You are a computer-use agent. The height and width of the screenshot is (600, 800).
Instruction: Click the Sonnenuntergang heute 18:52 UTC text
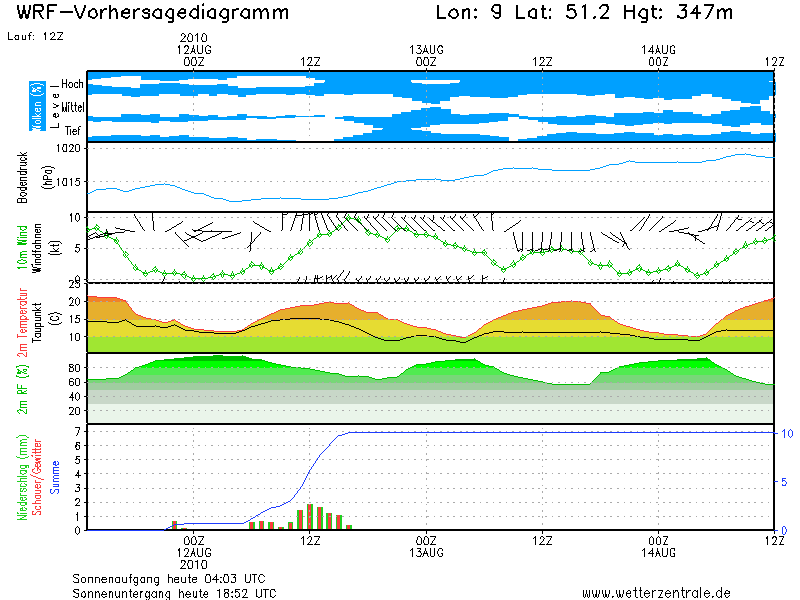[174, 593]
